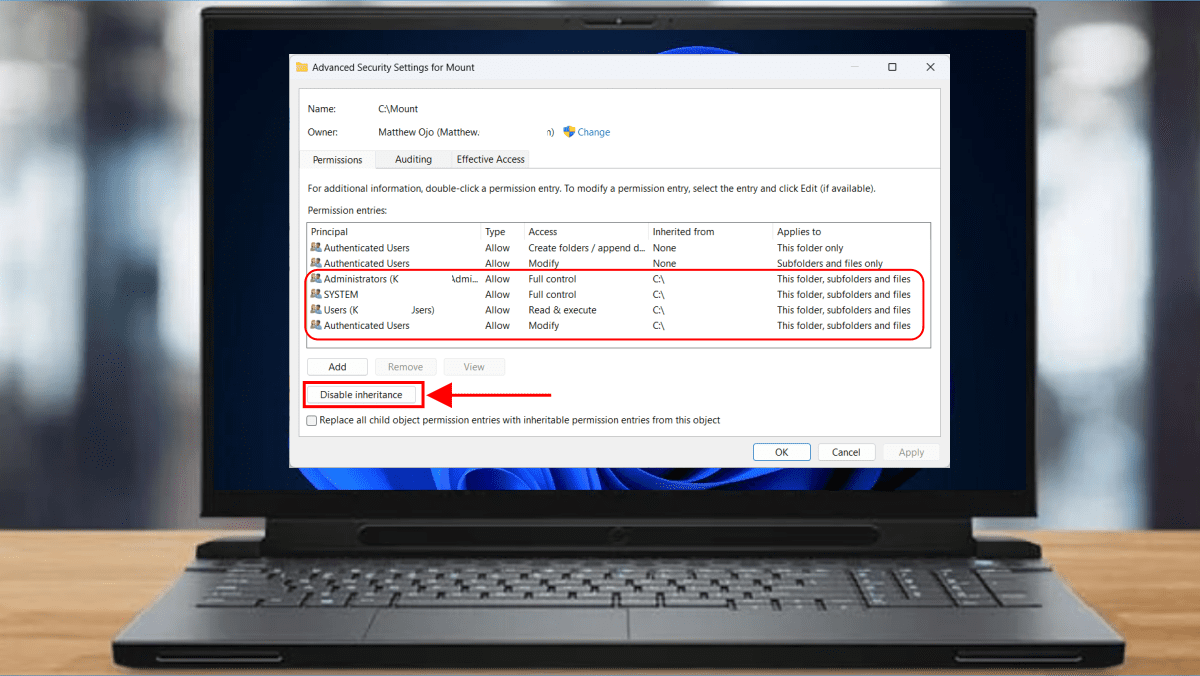Open the Effective Access tab
Viewport: 1200px width, 676px height.
pyautogui.click(x=490, y=159)
